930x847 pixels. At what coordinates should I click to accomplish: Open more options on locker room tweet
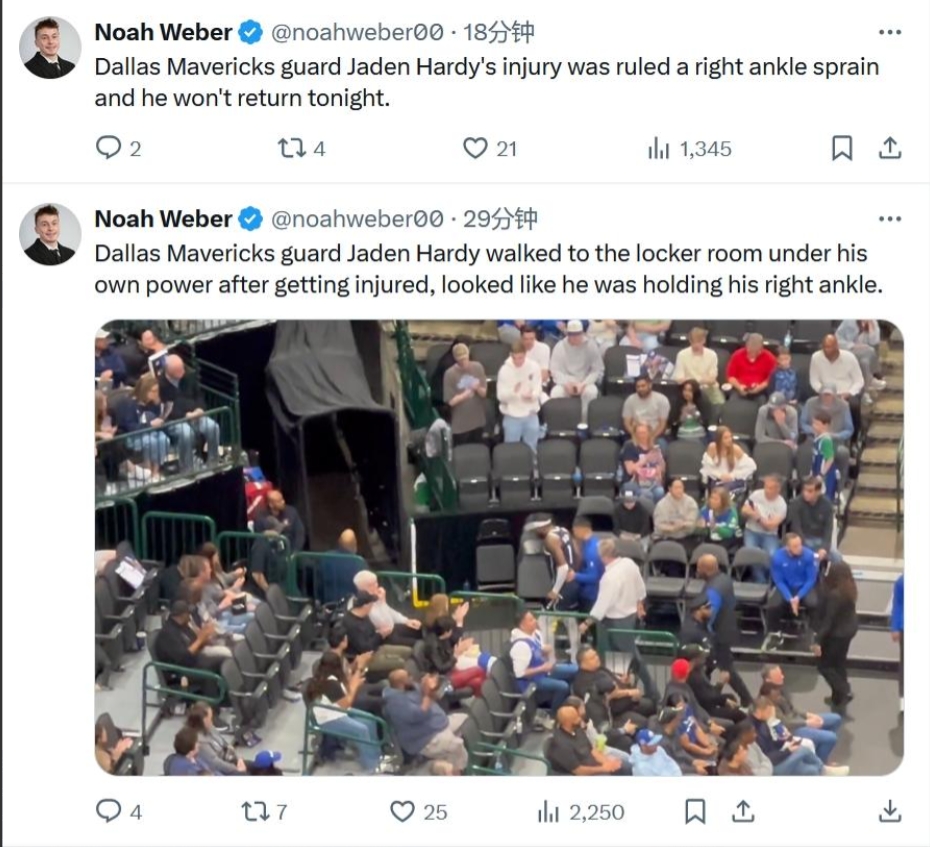click(890, 219)
